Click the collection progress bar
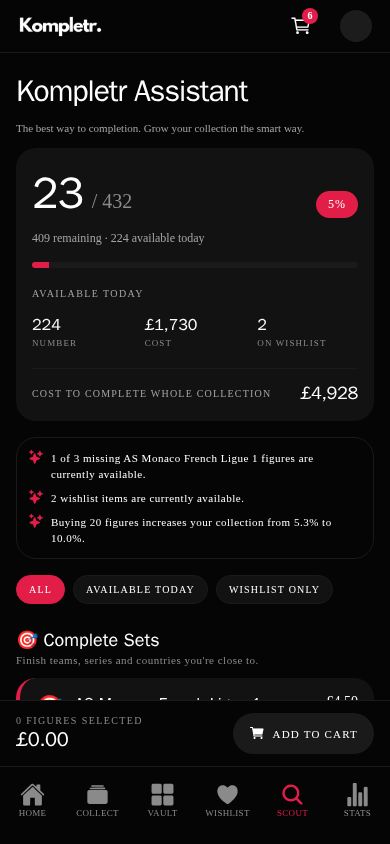This screenshot has width=390, height=844. pos(195,265)
